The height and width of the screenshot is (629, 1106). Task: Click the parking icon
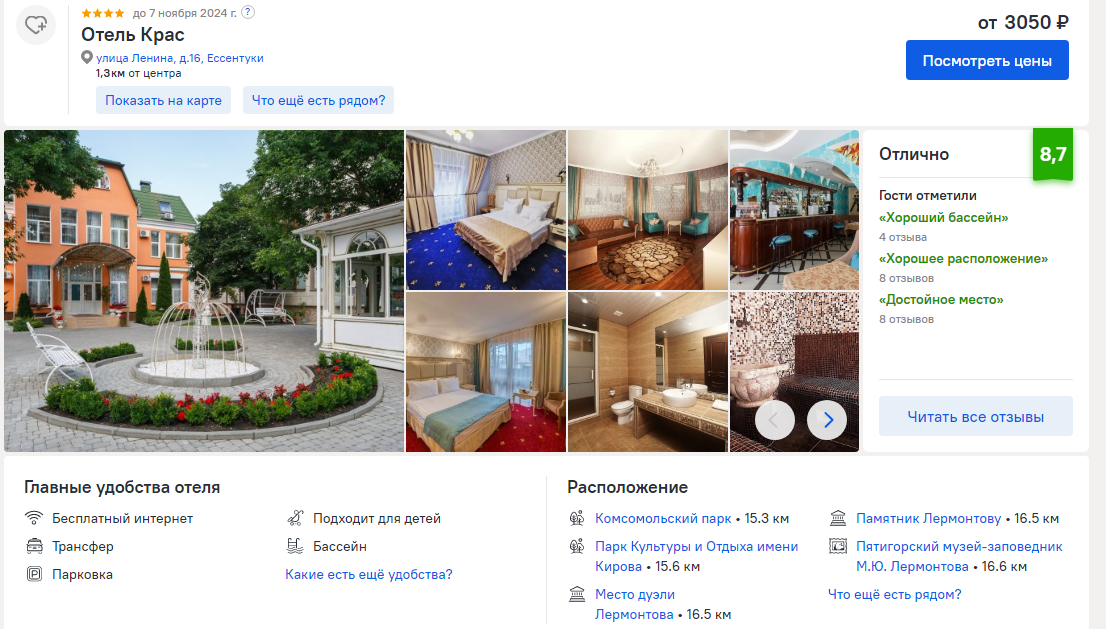click(x=34, y=574)
